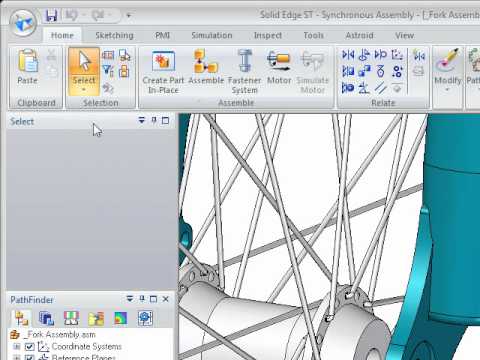Open the Engineering Reference tab in PathFinder

[x=145, y=318]
